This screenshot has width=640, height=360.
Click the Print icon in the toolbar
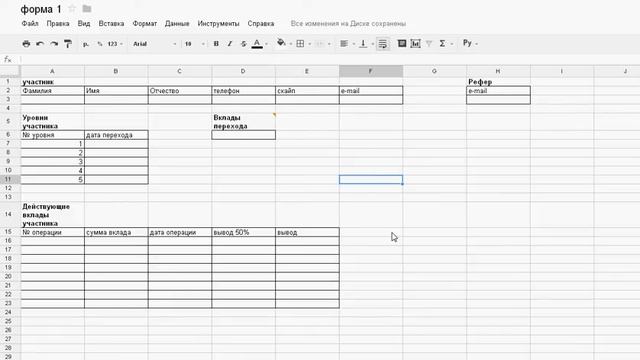click(26, 44)
